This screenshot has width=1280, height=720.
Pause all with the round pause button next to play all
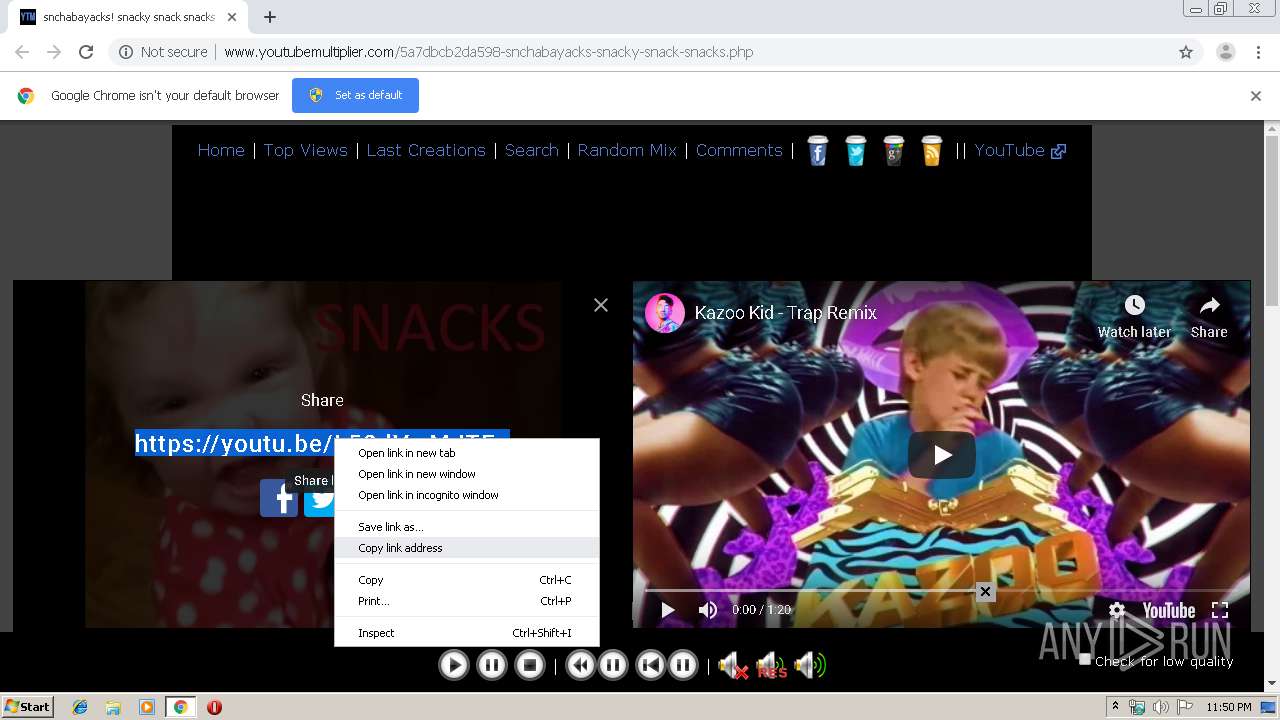tap(492, 665)
